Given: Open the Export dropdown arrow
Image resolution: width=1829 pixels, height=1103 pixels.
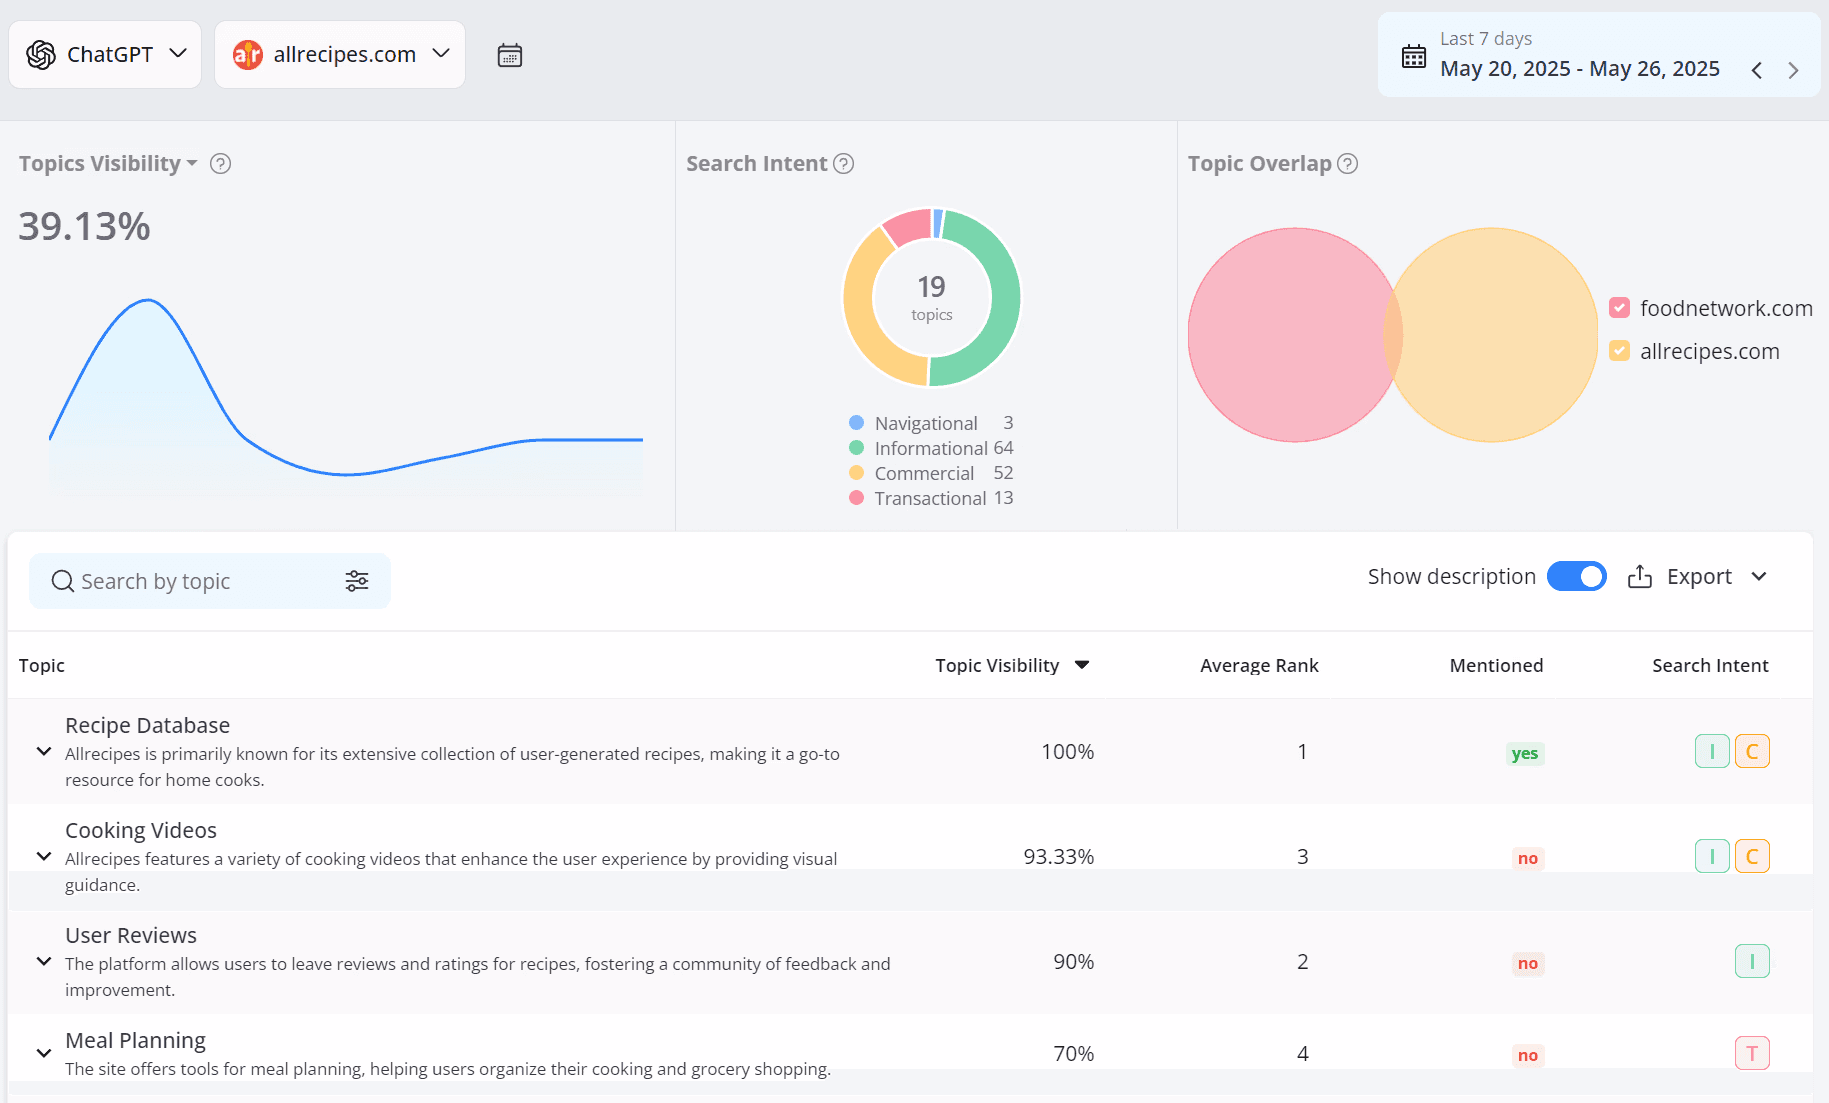Looking at the screenshot, I should (1759, 577).
